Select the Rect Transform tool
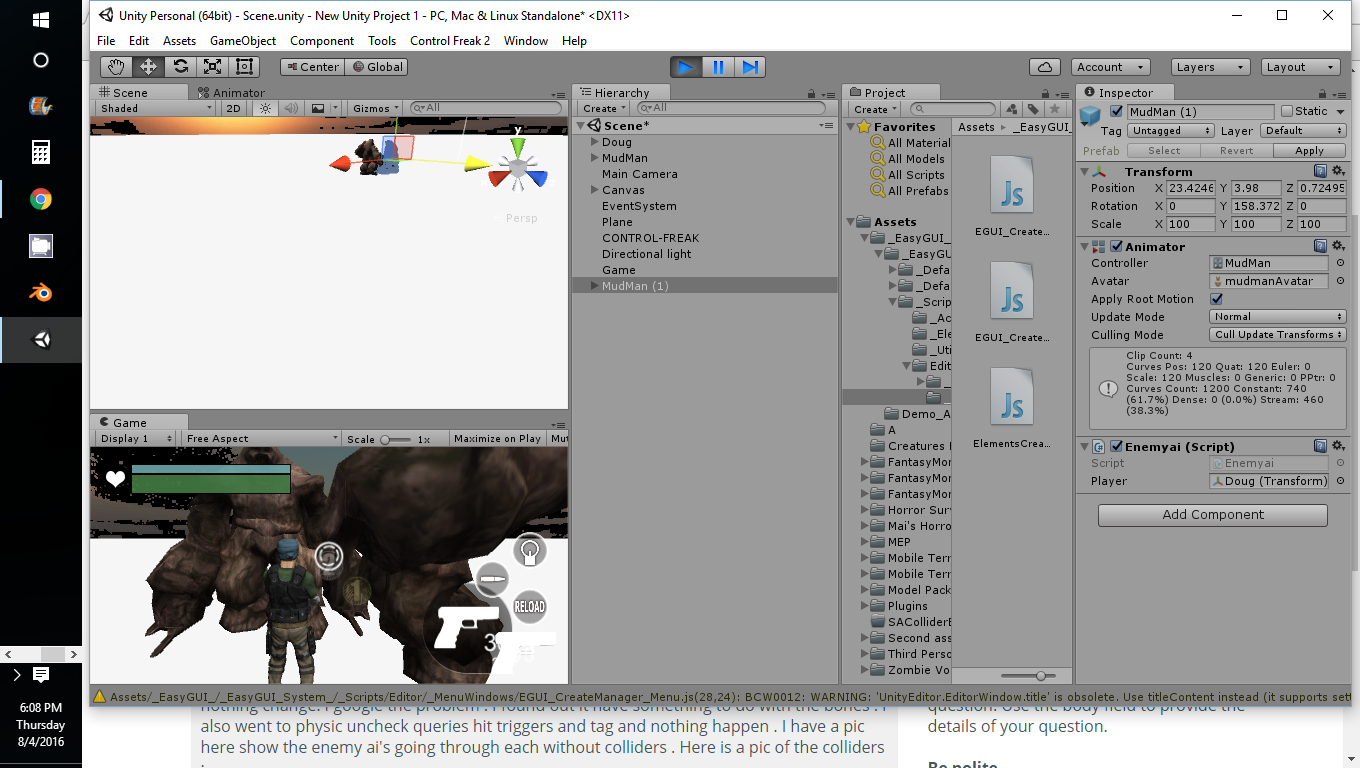Viewport: 1360px width, 768px height. tap(244, 67)
